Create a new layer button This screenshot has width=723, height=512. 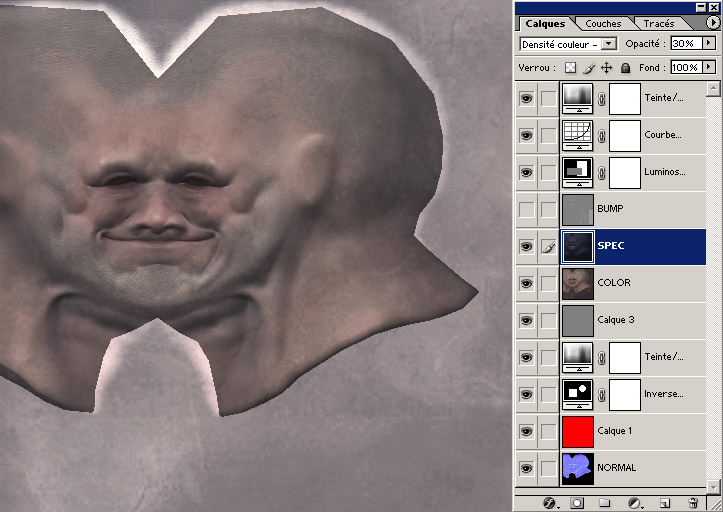664,503
